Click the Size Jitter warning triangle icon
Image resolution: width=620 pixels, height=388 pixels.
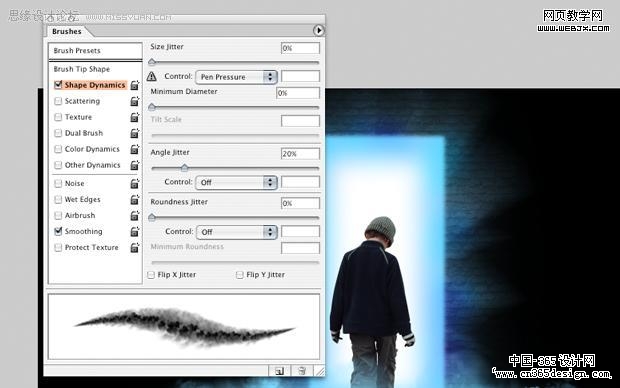151,76
